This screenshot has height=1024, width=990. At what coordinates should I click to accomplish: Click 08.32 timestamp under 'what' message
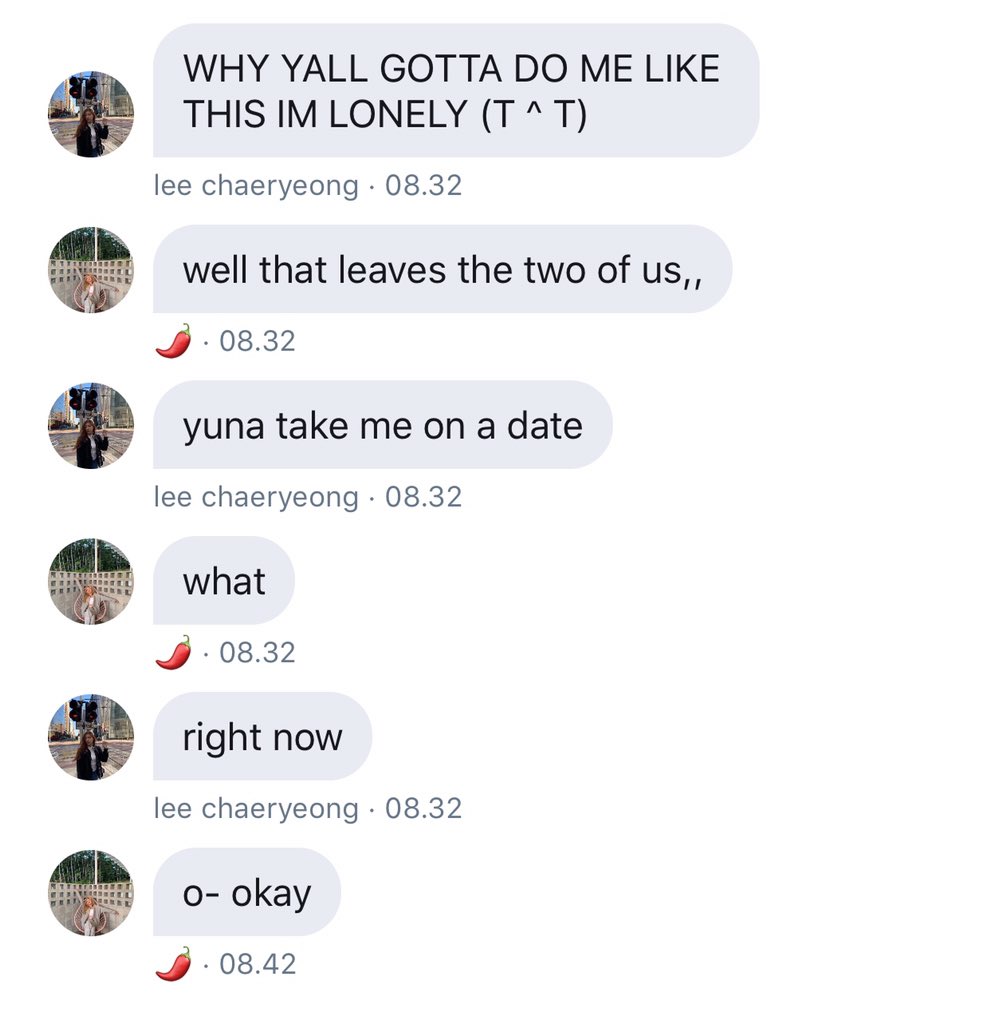(x=257, y=652)
